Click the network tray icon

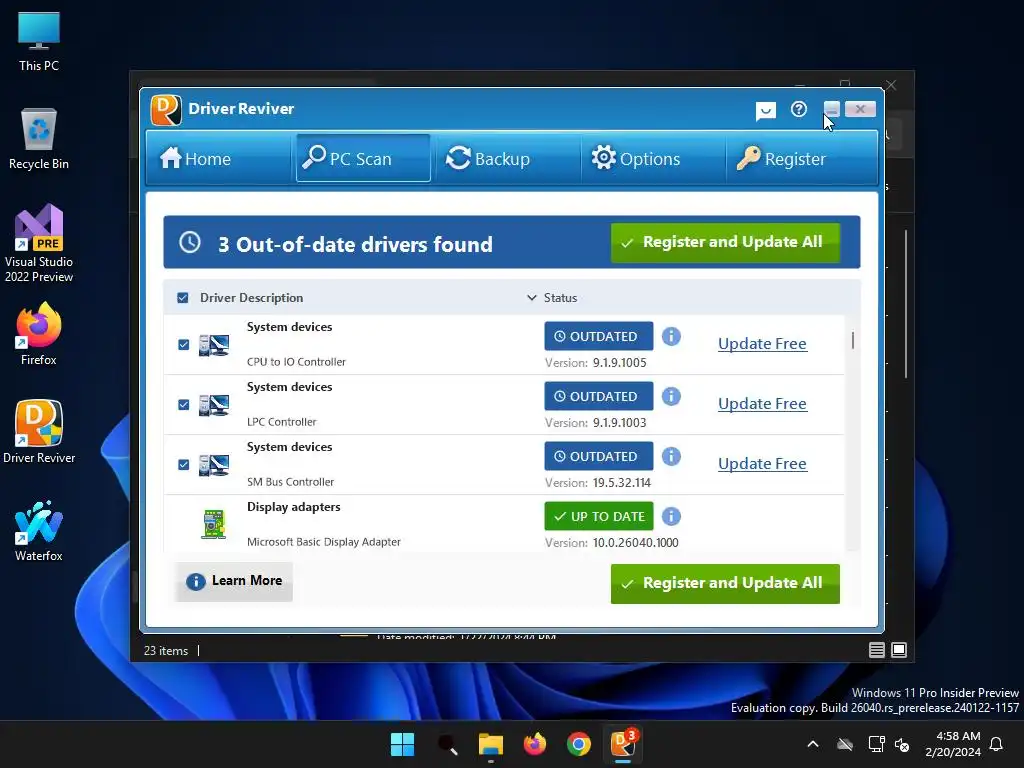coord(876,744)
